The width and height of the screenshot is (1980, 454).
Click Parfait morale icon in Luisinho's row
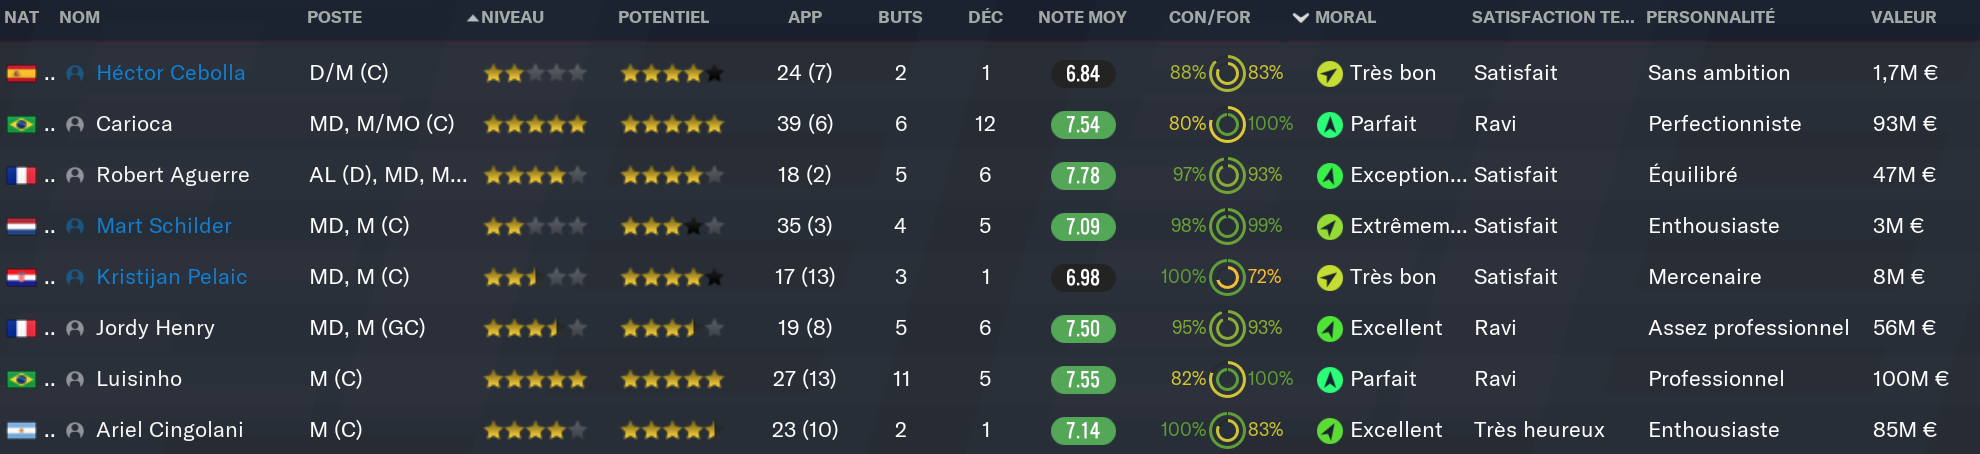[1329, 379]
